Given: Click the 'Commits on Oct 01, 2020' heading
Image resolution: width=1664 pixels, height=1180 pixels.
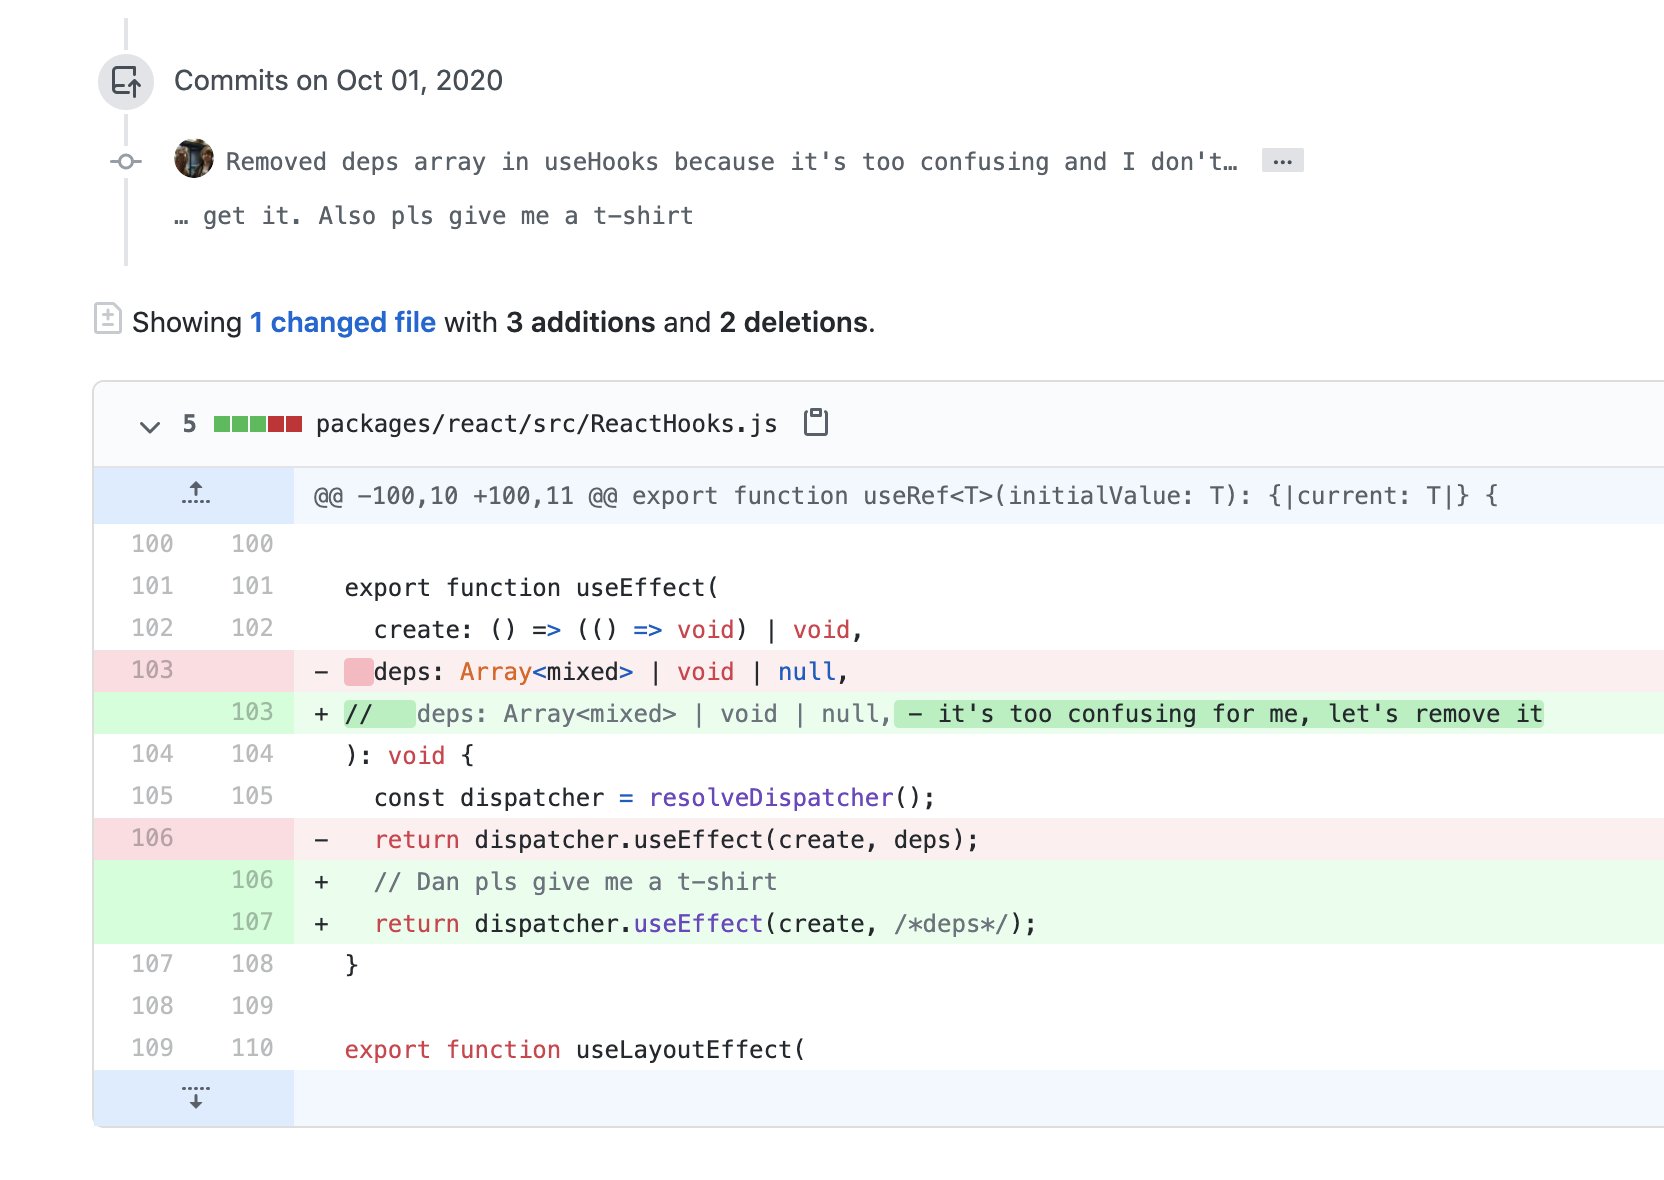Looking at the screenshot, I should (338, 81).
